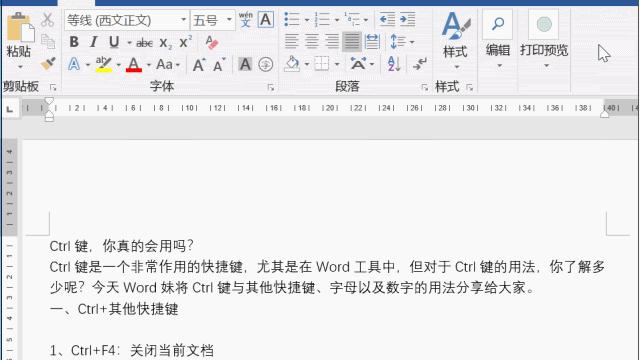Toggle Bold formatting
Image resolution: width=640 pixels, height=360 pixels.
[74, 42]
